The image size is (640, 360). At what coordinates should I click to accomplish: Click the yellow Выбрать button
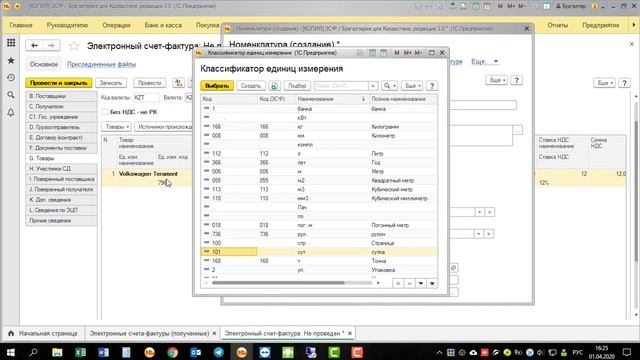[217, 86]
